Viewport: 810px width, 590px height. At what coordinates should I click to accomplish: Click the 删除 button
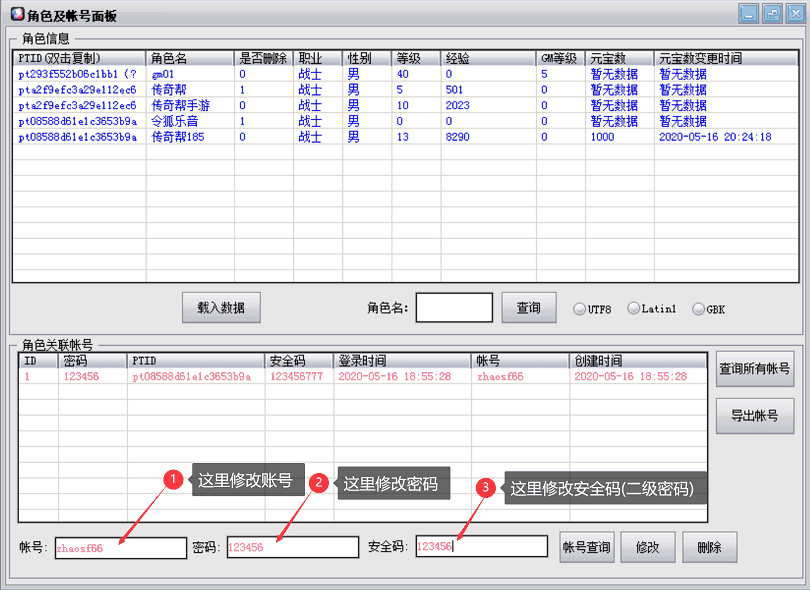[x=709, y=547]
